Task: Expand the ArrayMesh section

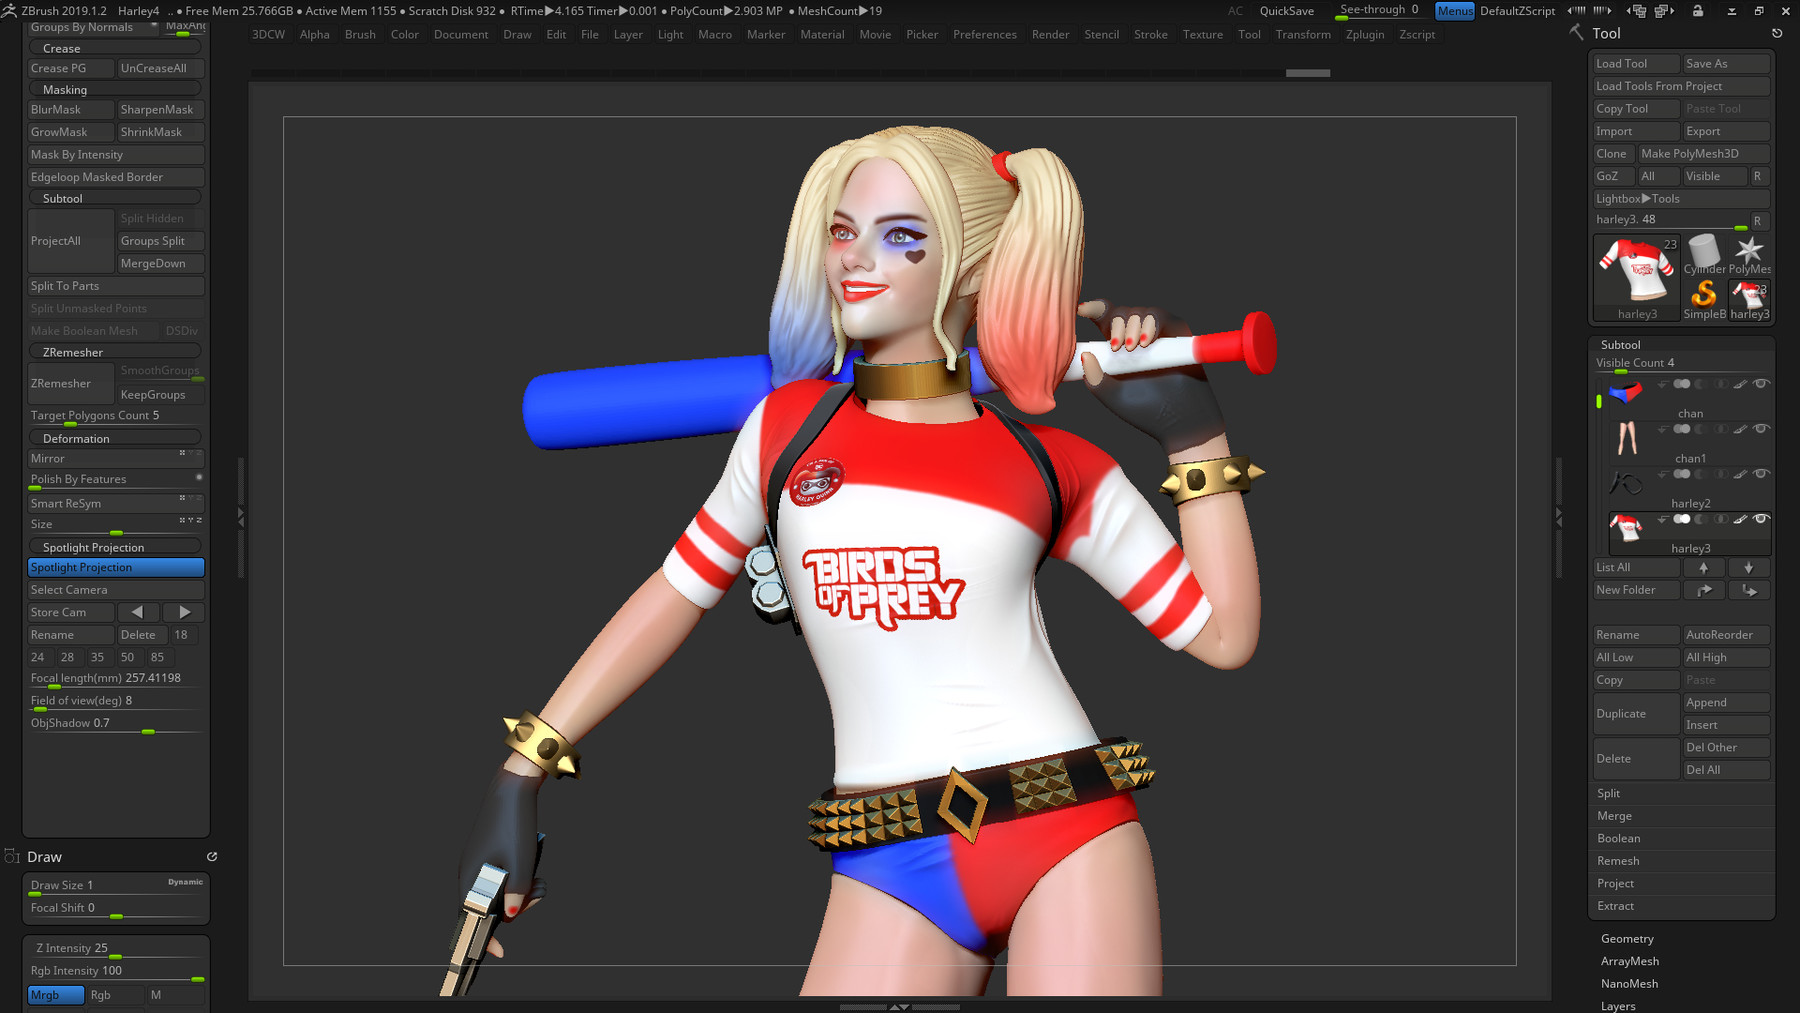Action: click(1630, 961)
